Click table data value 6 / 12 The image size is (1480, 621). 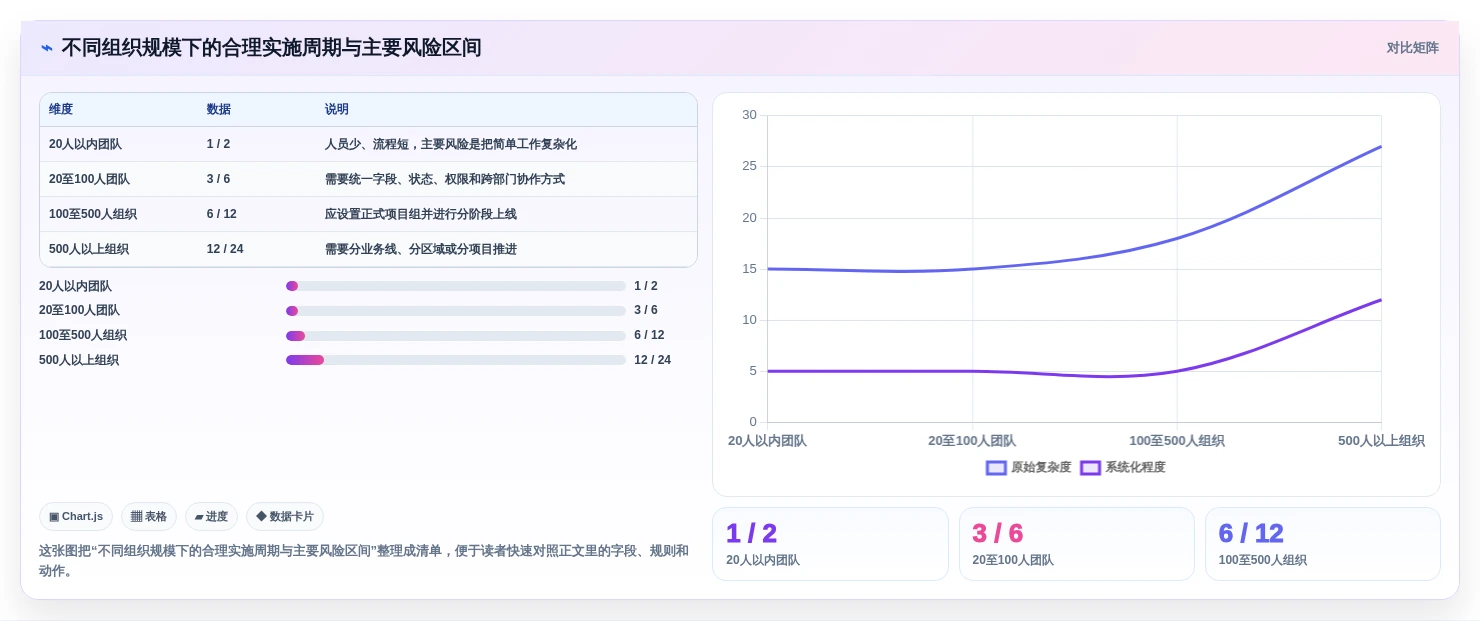(222, 214)
